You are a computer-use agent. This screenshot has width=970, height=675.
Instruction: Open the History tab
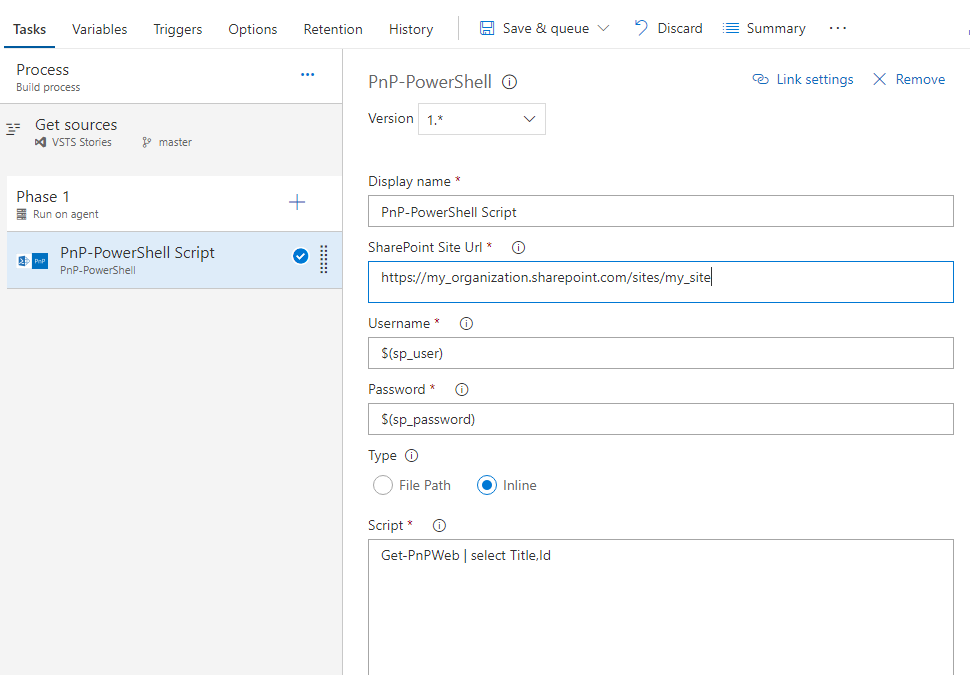click(411, 29)
